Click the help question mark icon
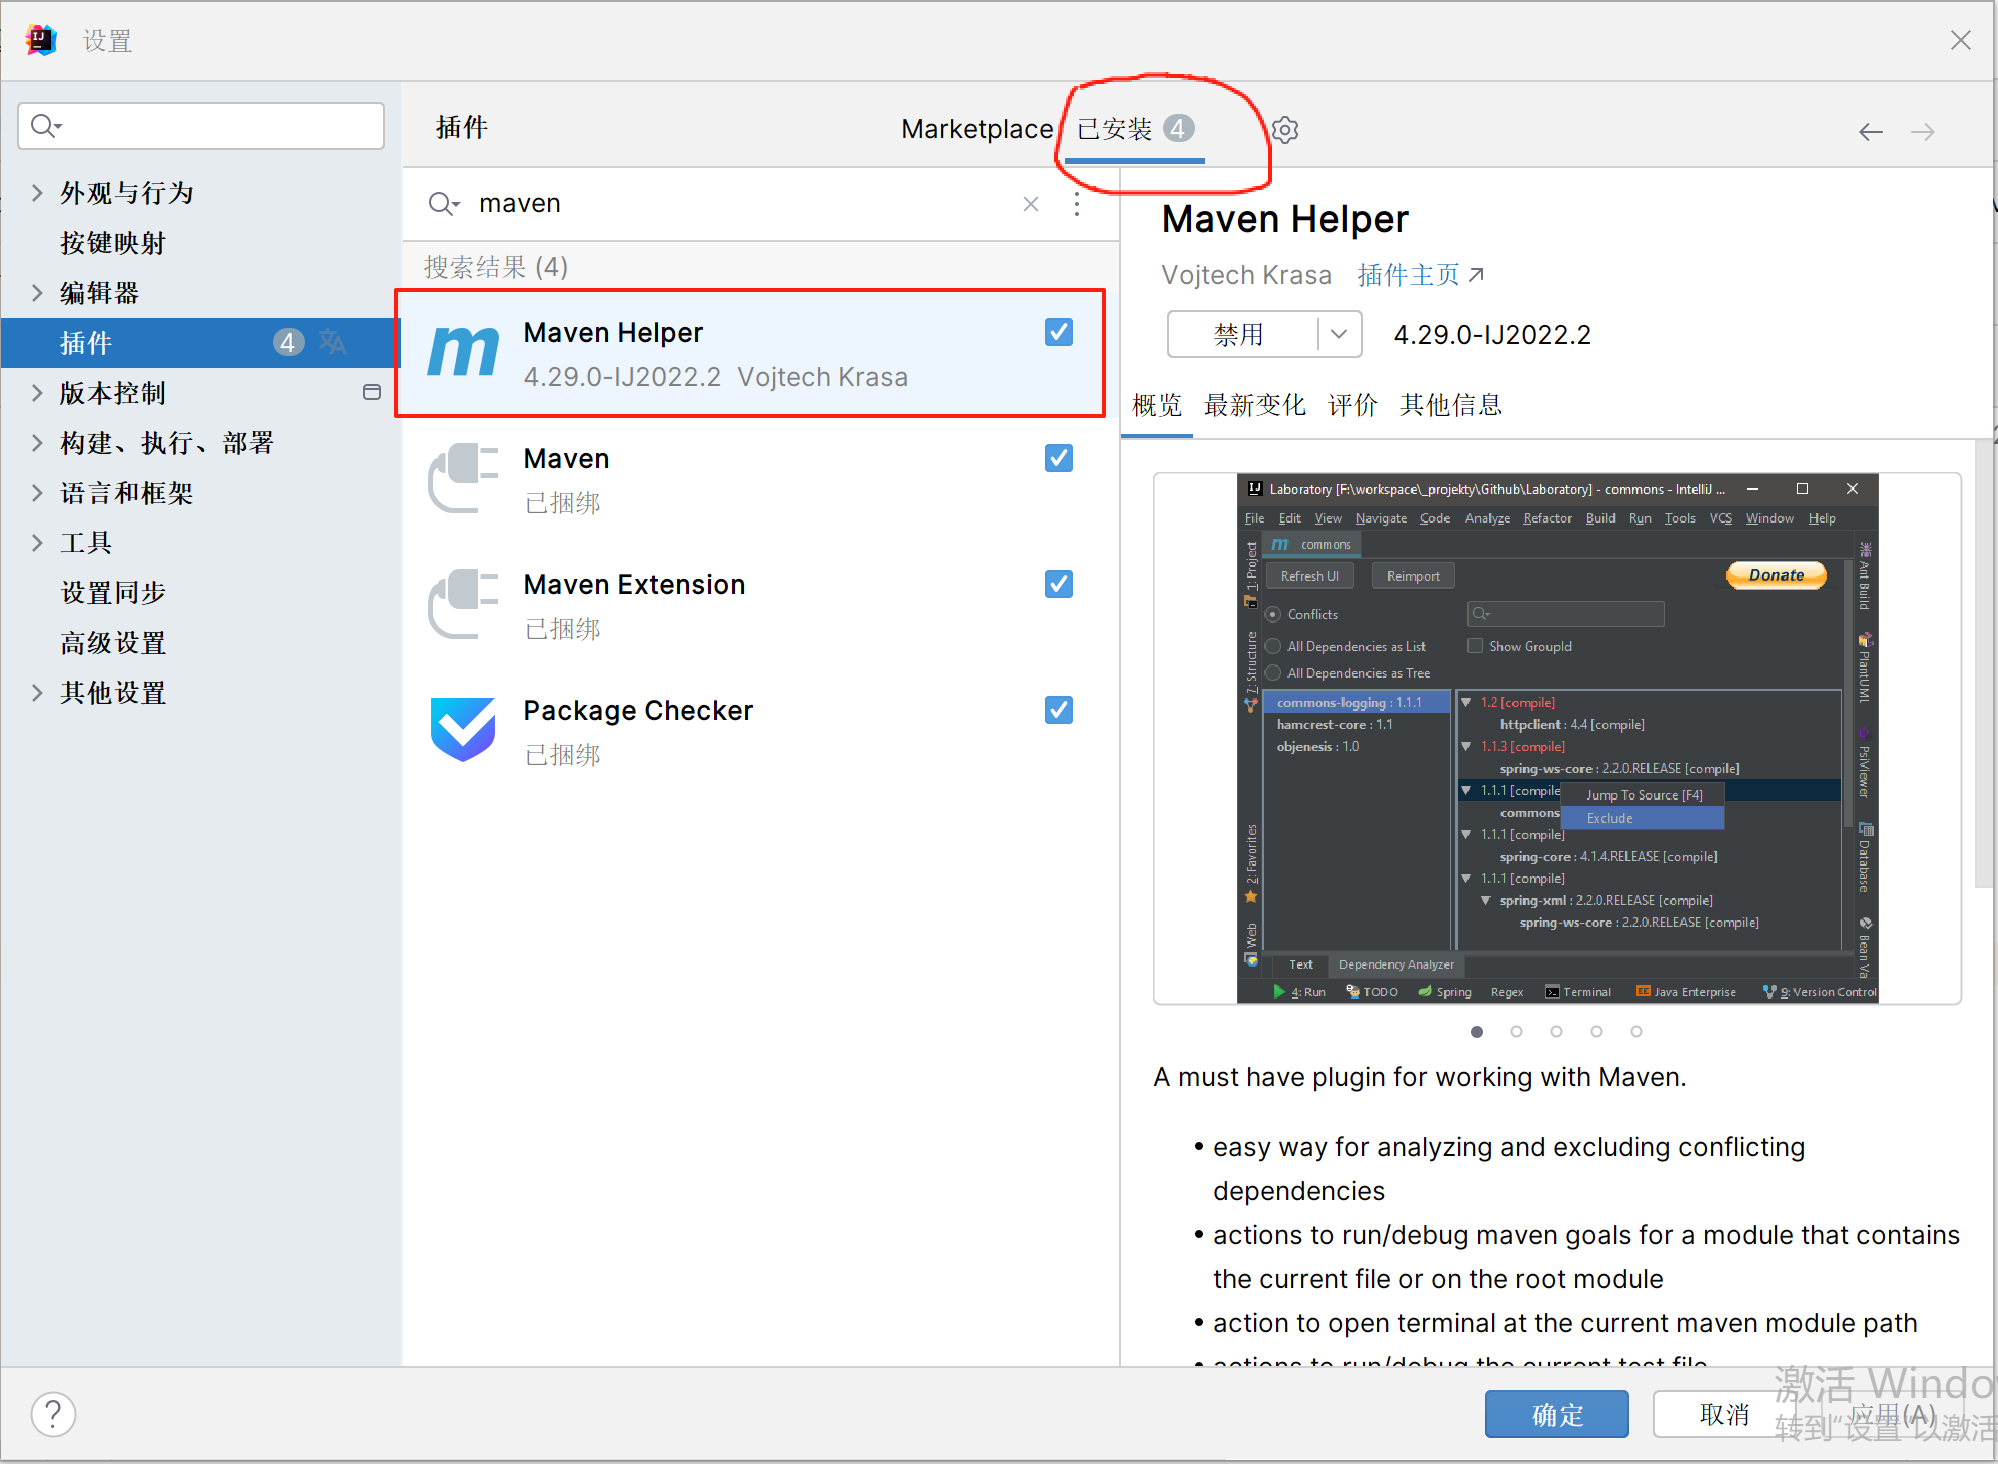Viewport: 1998px width, 1464px height. pos(53,1414)
